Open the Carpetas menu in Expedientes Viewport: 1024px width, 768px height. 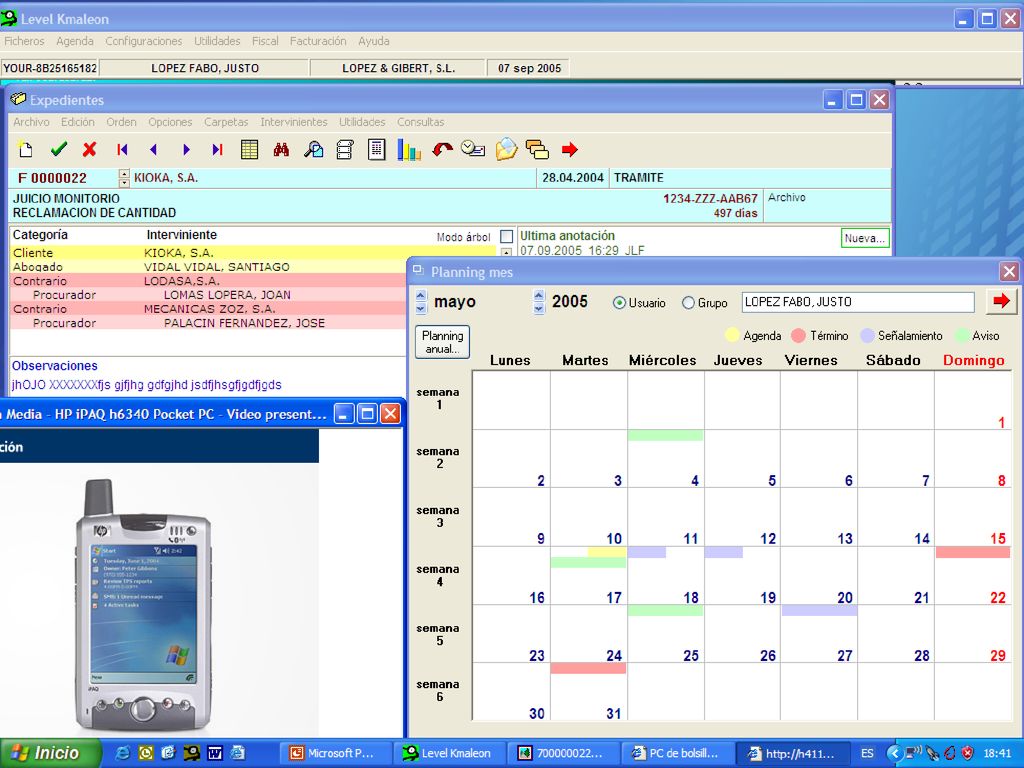(226, 122)
